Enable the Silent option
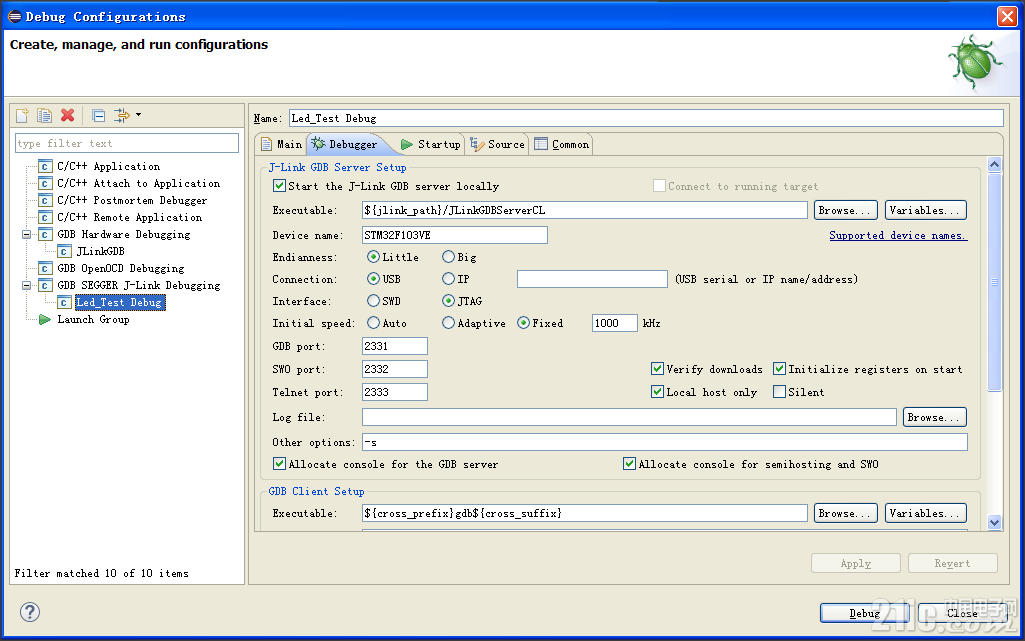This screenshot has width=1025, height=641. [x=779, y=392]
